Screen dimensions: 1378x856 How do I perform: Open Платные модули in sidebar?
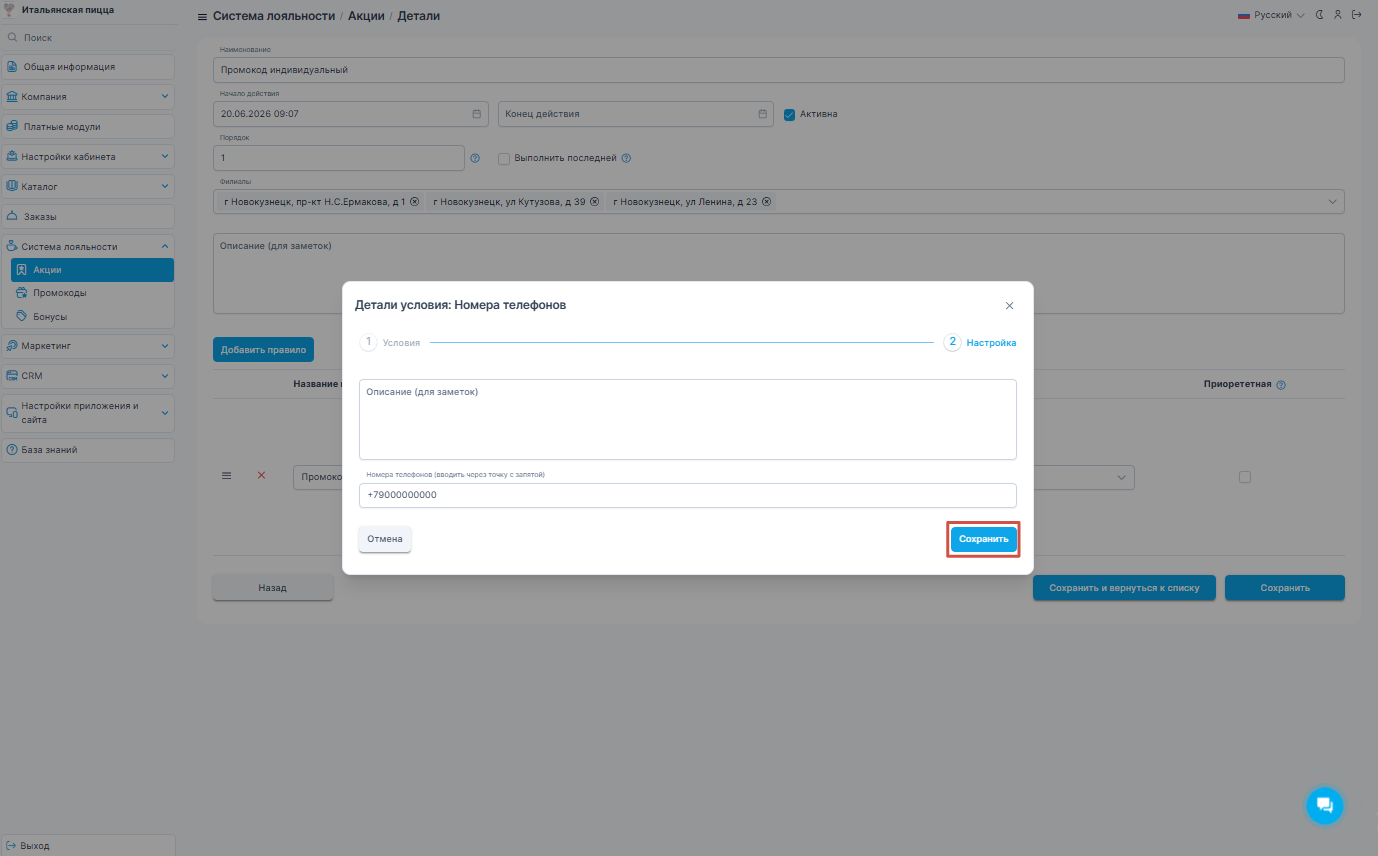click(88, 127)
